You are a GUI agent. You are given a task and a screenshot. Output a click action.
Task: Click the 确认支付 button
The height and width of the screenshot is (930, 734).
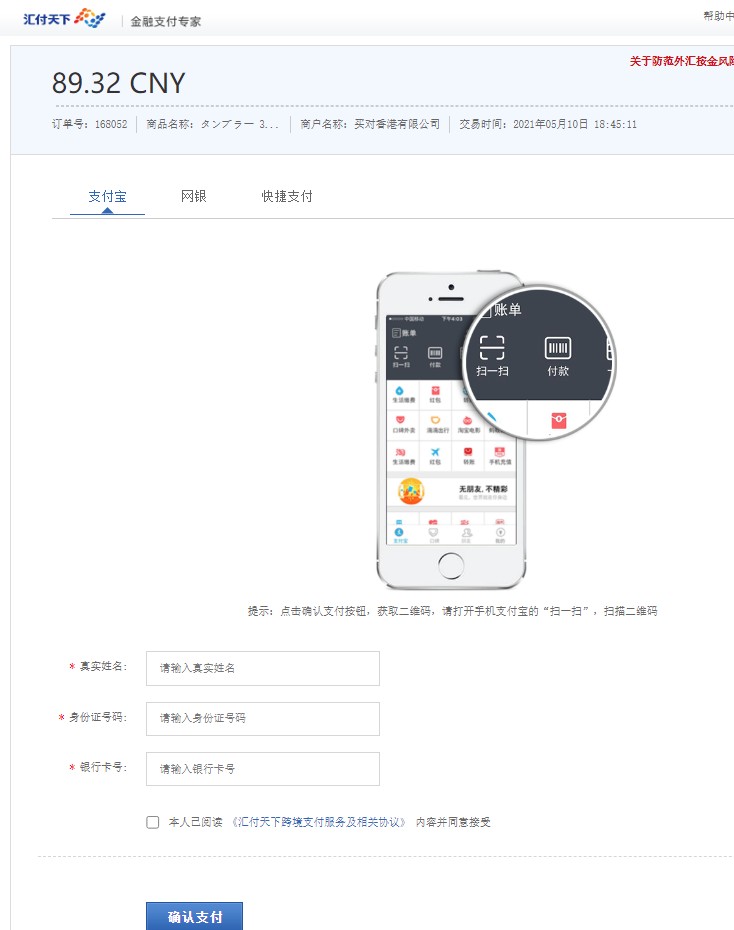tap(194, 916)
